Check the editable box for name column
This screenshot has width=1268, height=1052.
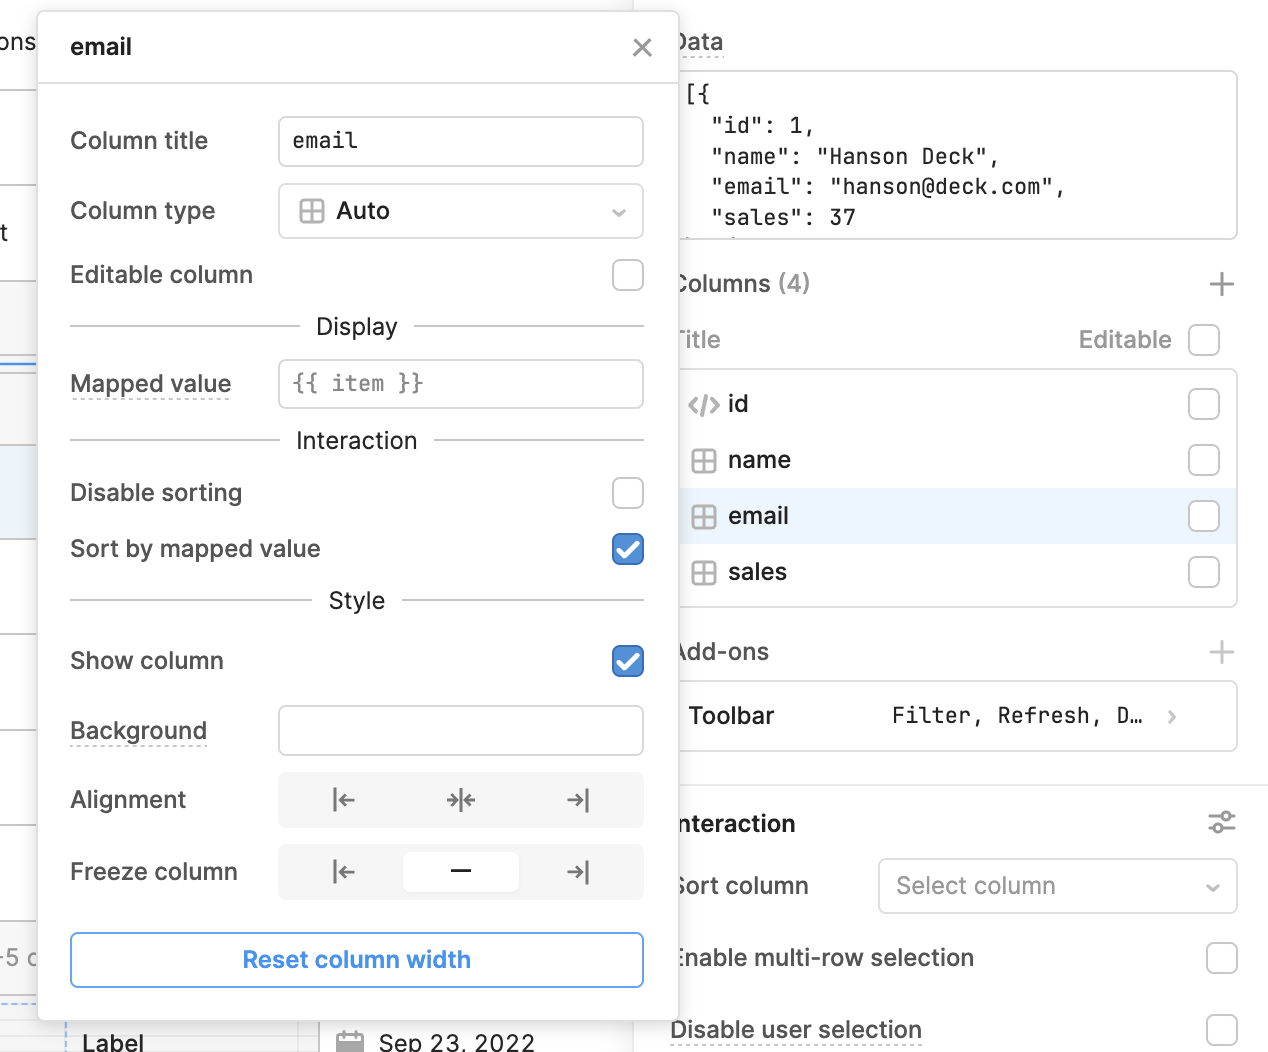coord(1204,461)
